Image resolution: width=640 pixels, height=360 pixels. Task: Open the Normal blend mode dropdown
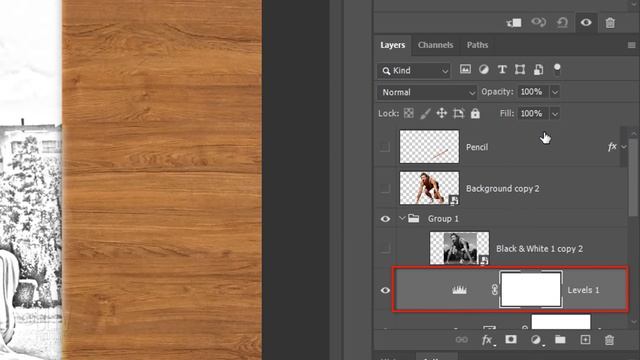point(427,92)
